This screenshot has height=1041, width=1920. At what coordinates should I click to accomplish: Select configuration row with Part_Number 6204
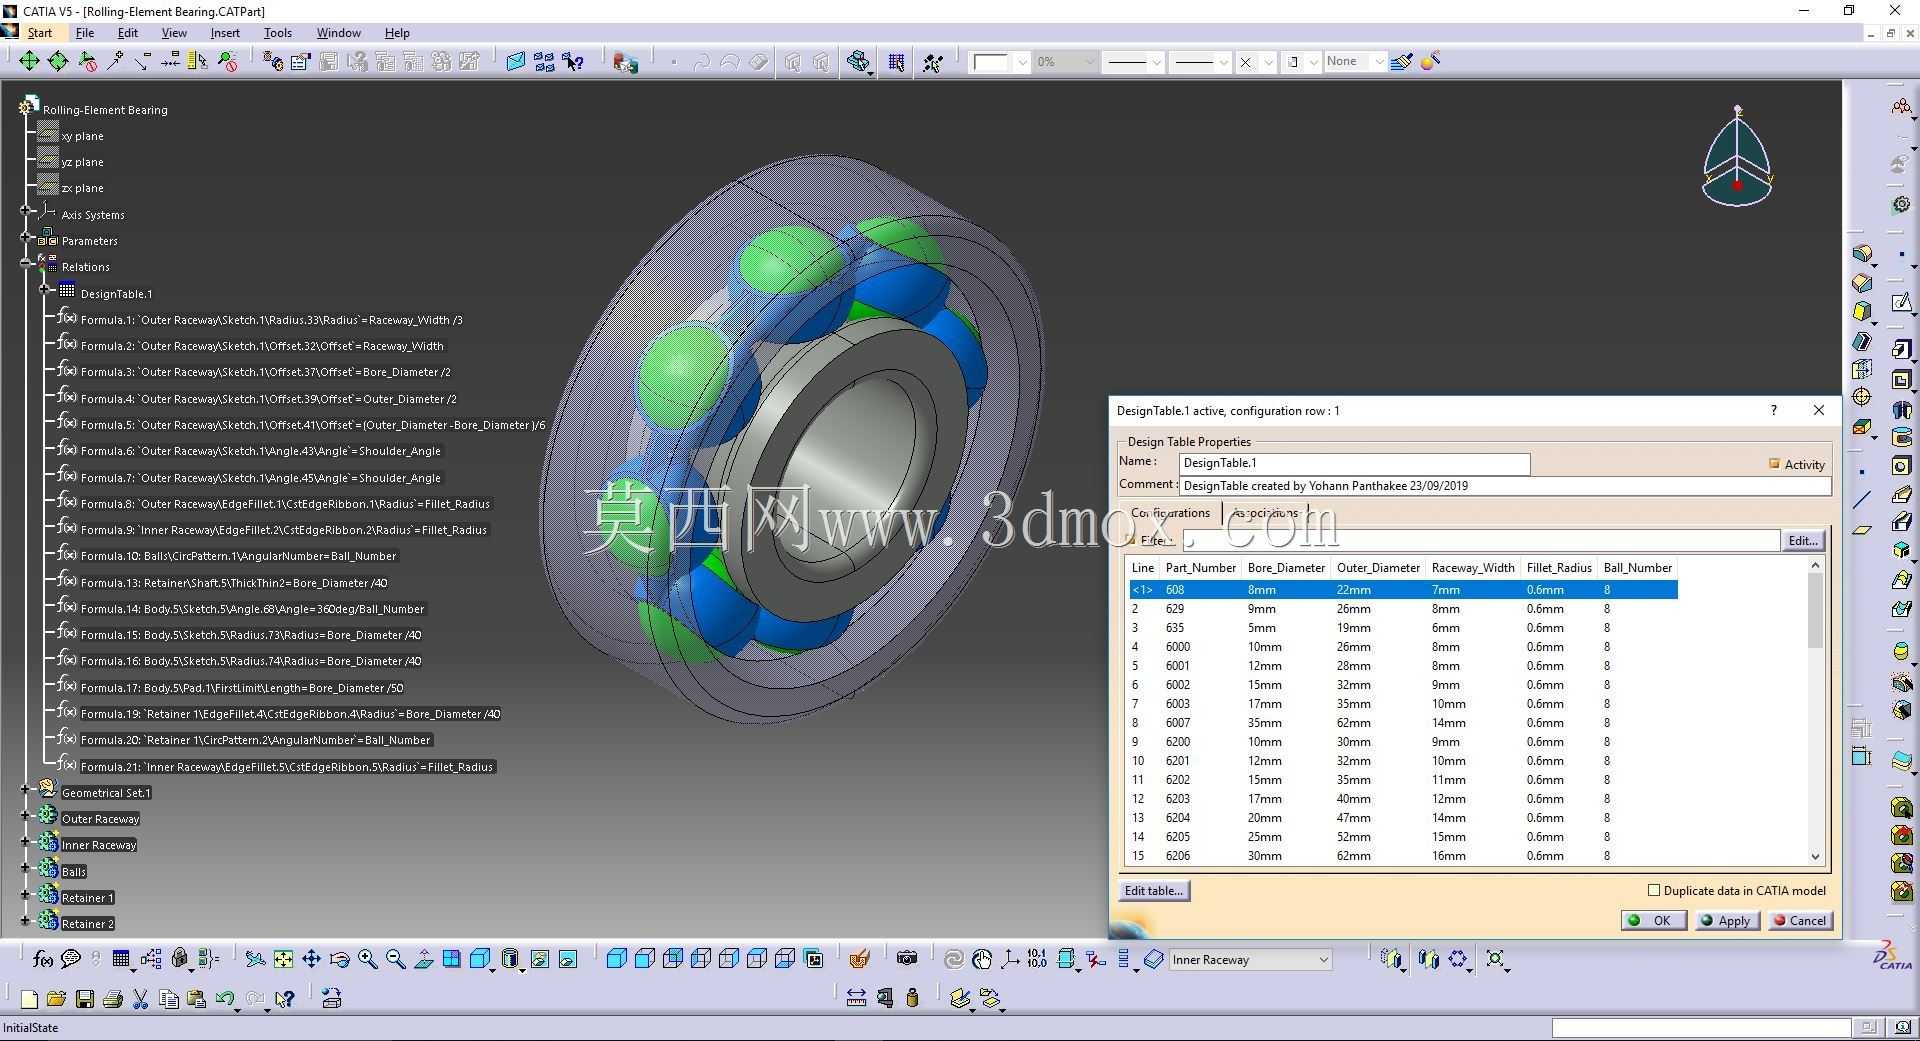pos(1404,817)
